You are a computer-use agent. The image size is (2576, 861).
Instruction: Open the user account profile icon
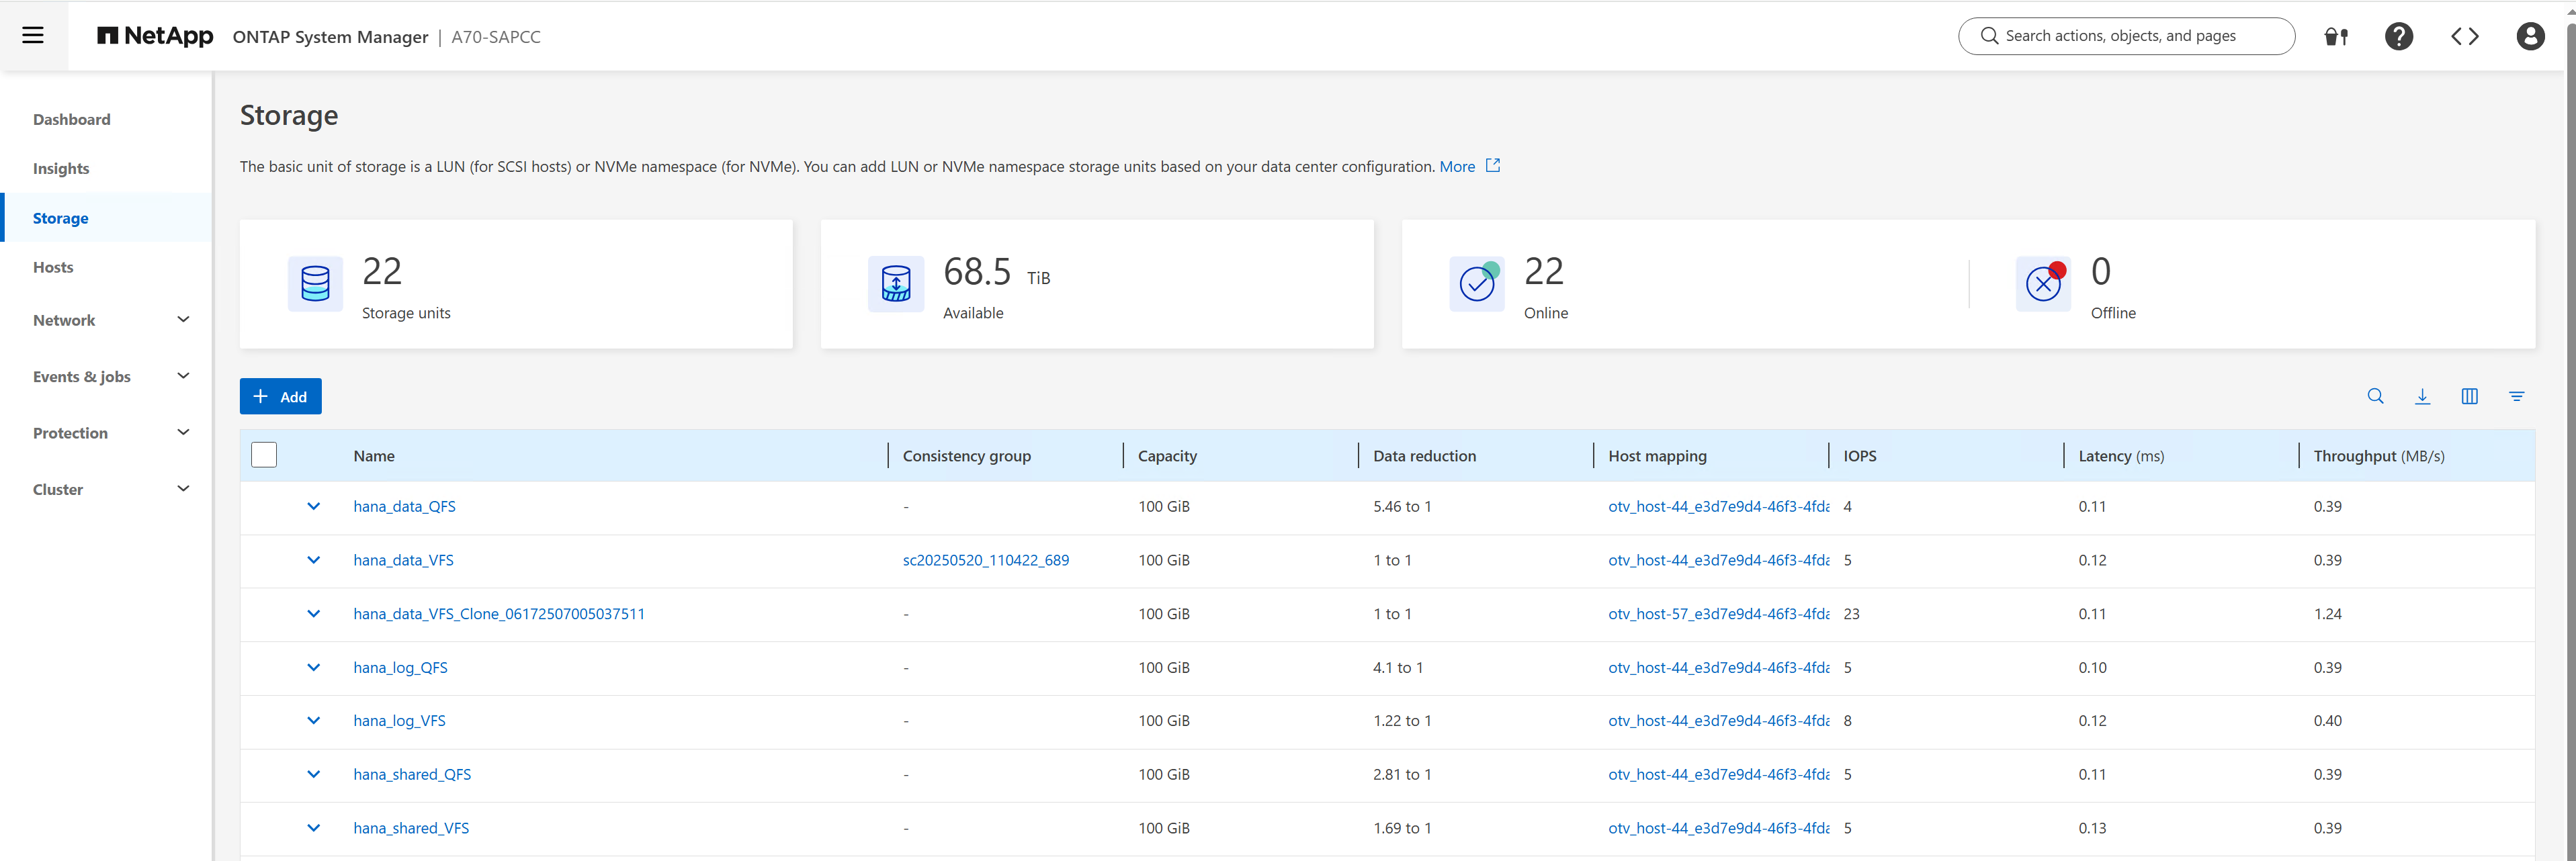2529,36
